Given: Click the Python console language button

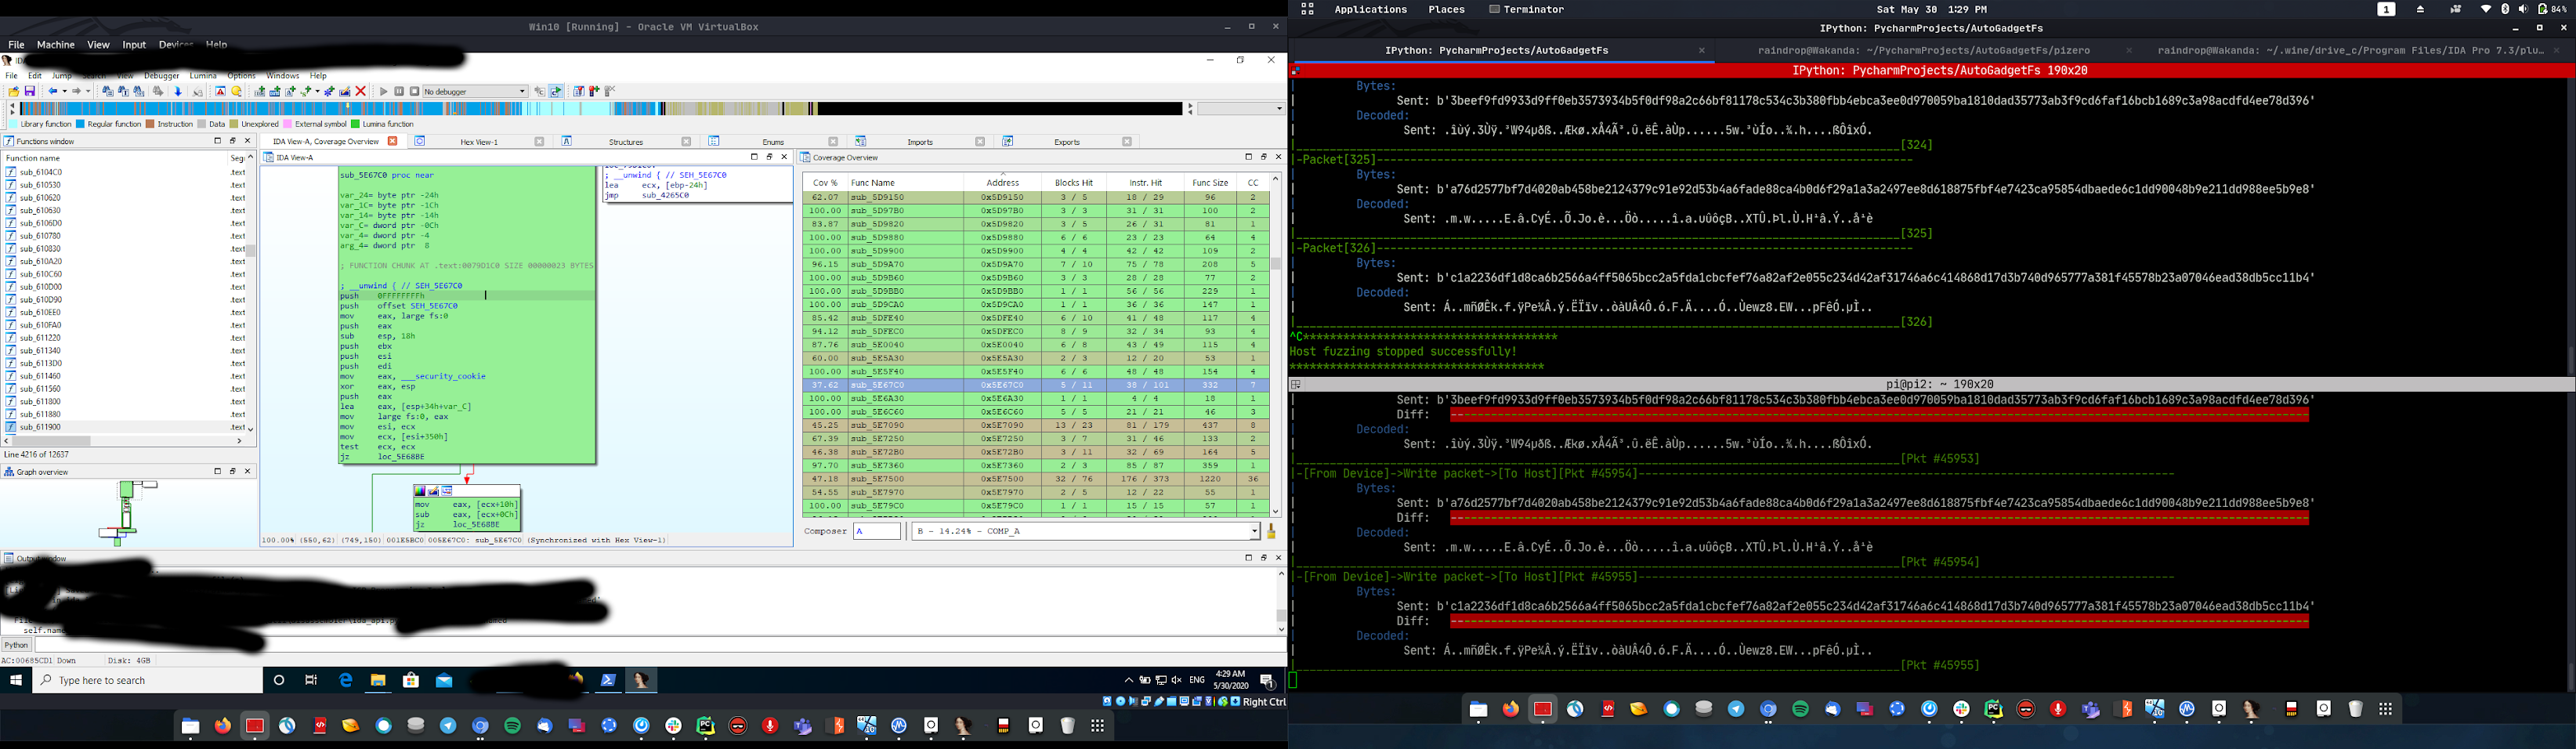Looking at the screenshot, I should [17, 645].
